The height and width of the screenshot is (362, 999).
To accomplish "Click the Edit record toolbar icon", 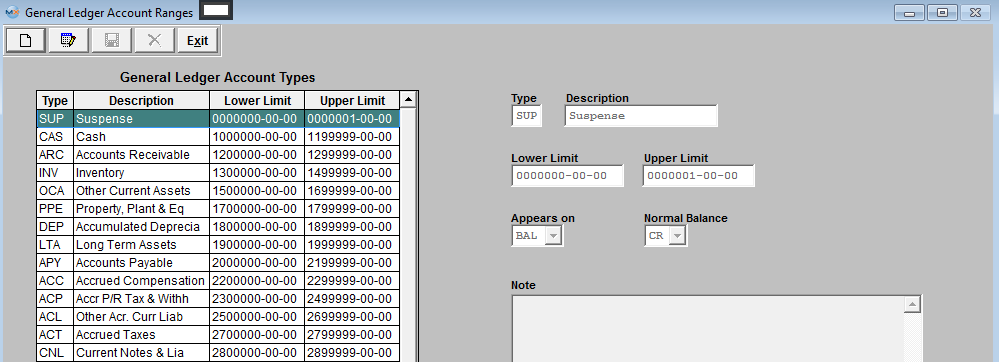I will coord(69,41).
